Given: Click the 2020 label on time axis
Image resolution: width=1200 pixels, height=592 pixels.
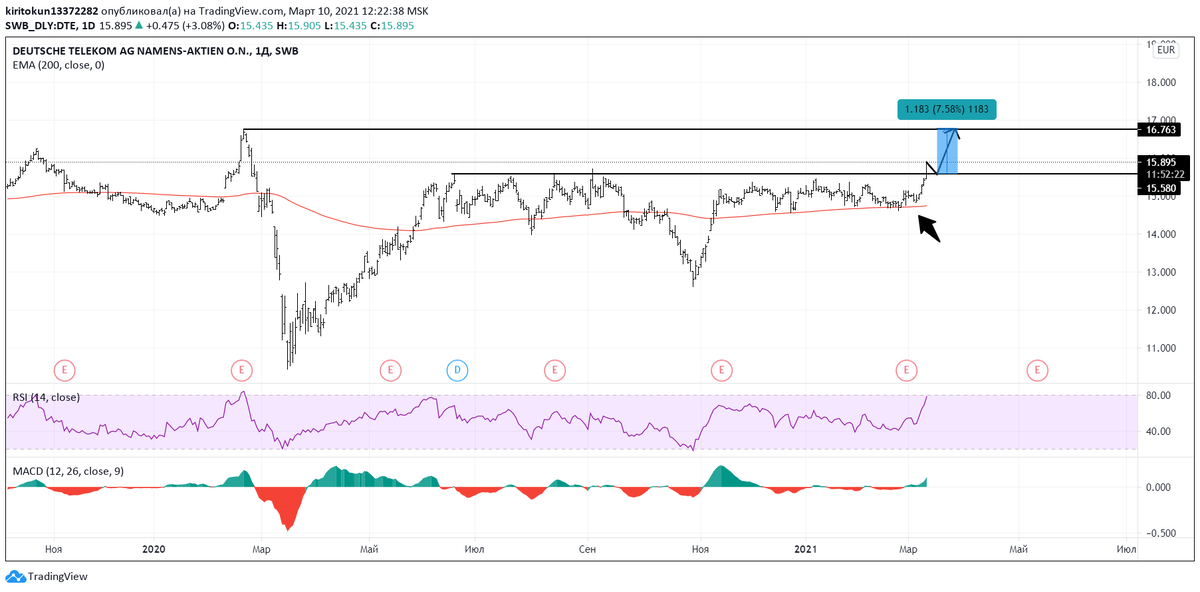Looking at the screenshot, I should pos(154,549).
